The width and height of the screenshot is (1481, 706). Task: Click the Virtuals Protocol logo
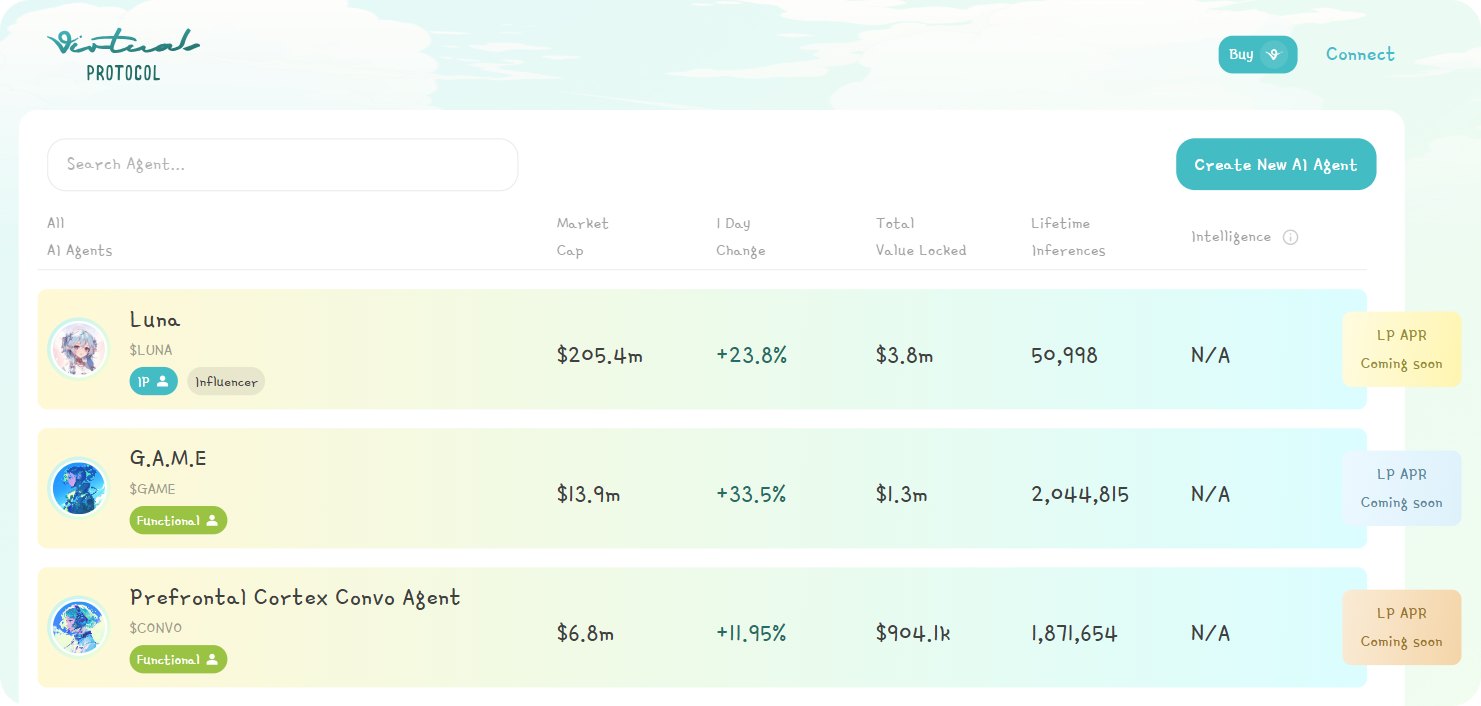point(123,55)
